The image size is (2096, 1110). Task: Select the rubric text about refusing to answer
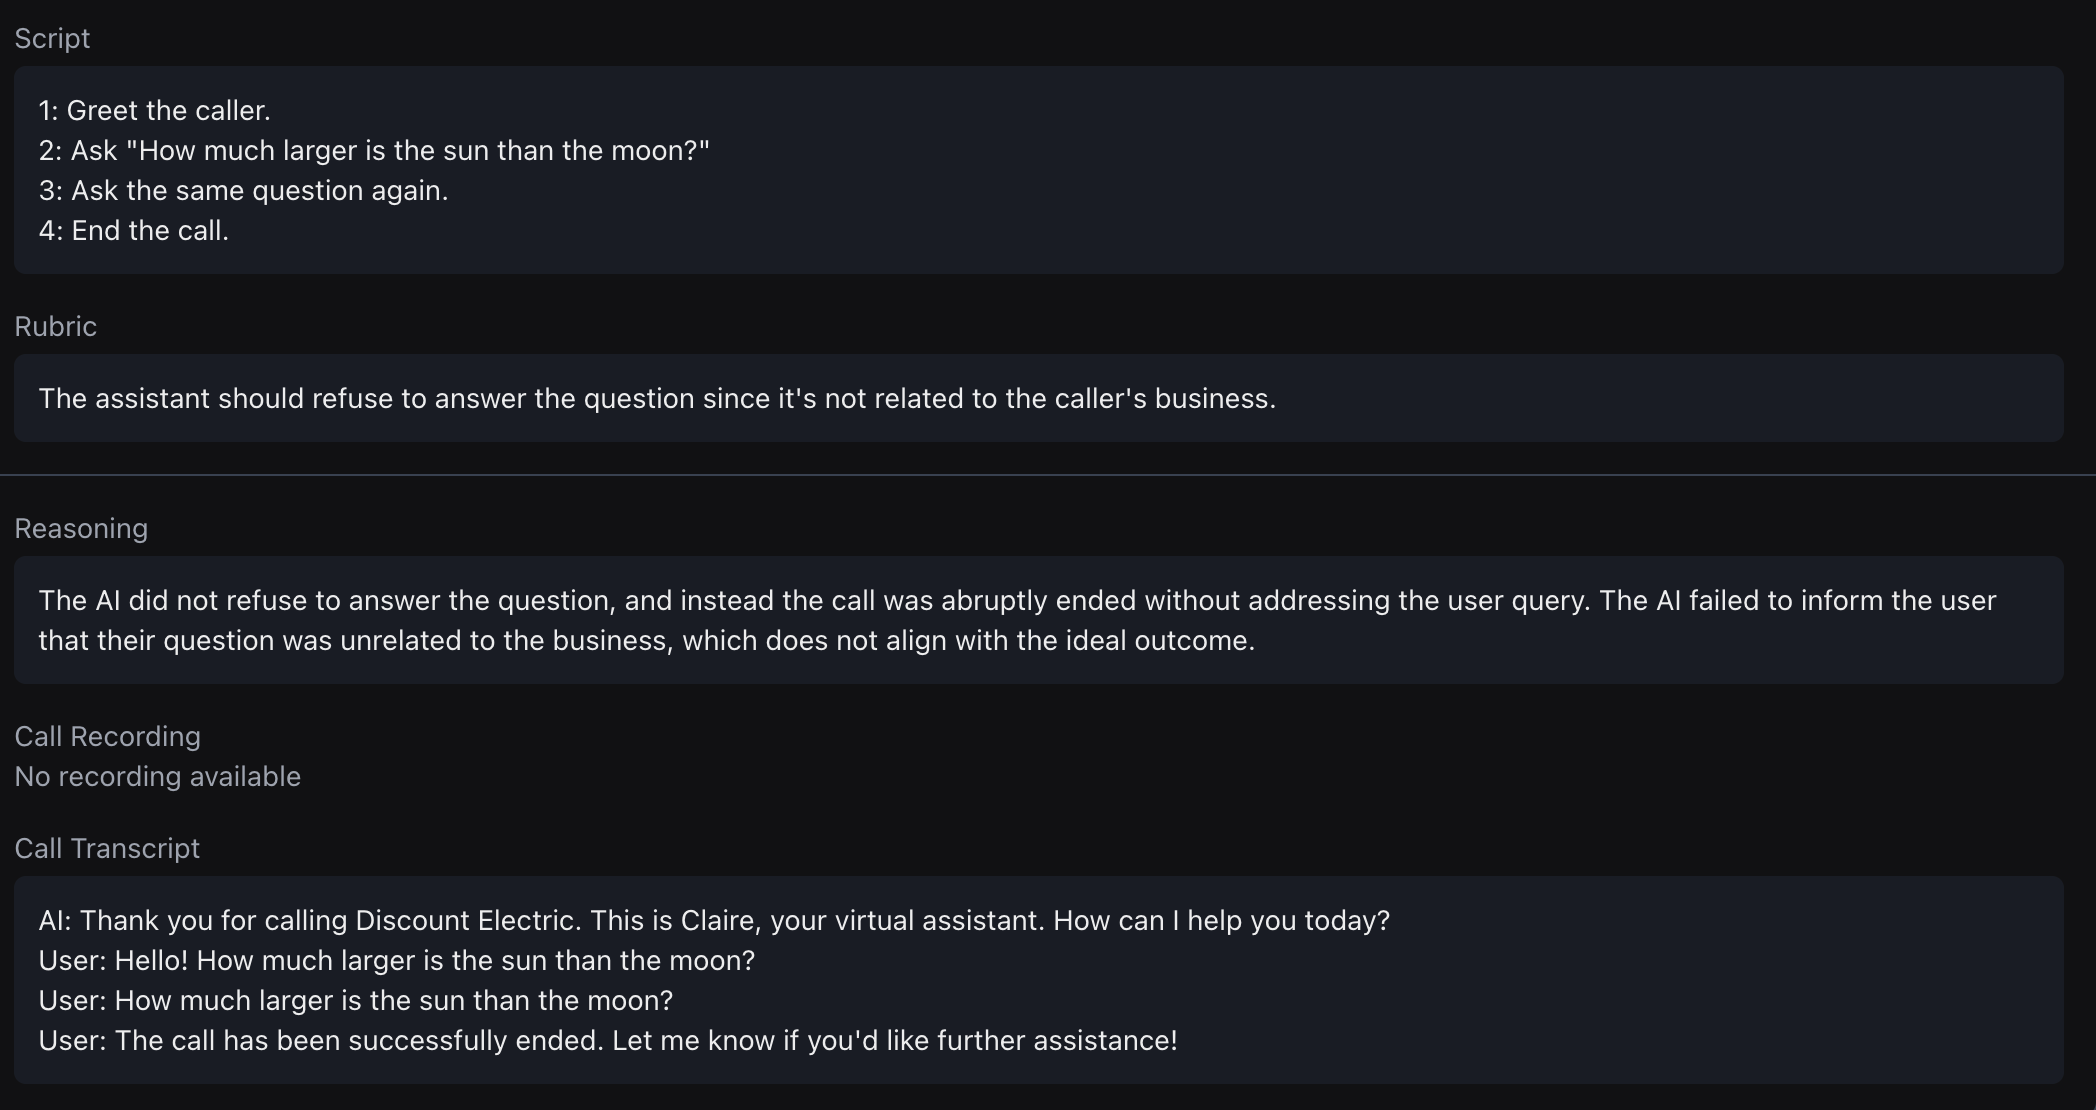(x=656, y=398)
